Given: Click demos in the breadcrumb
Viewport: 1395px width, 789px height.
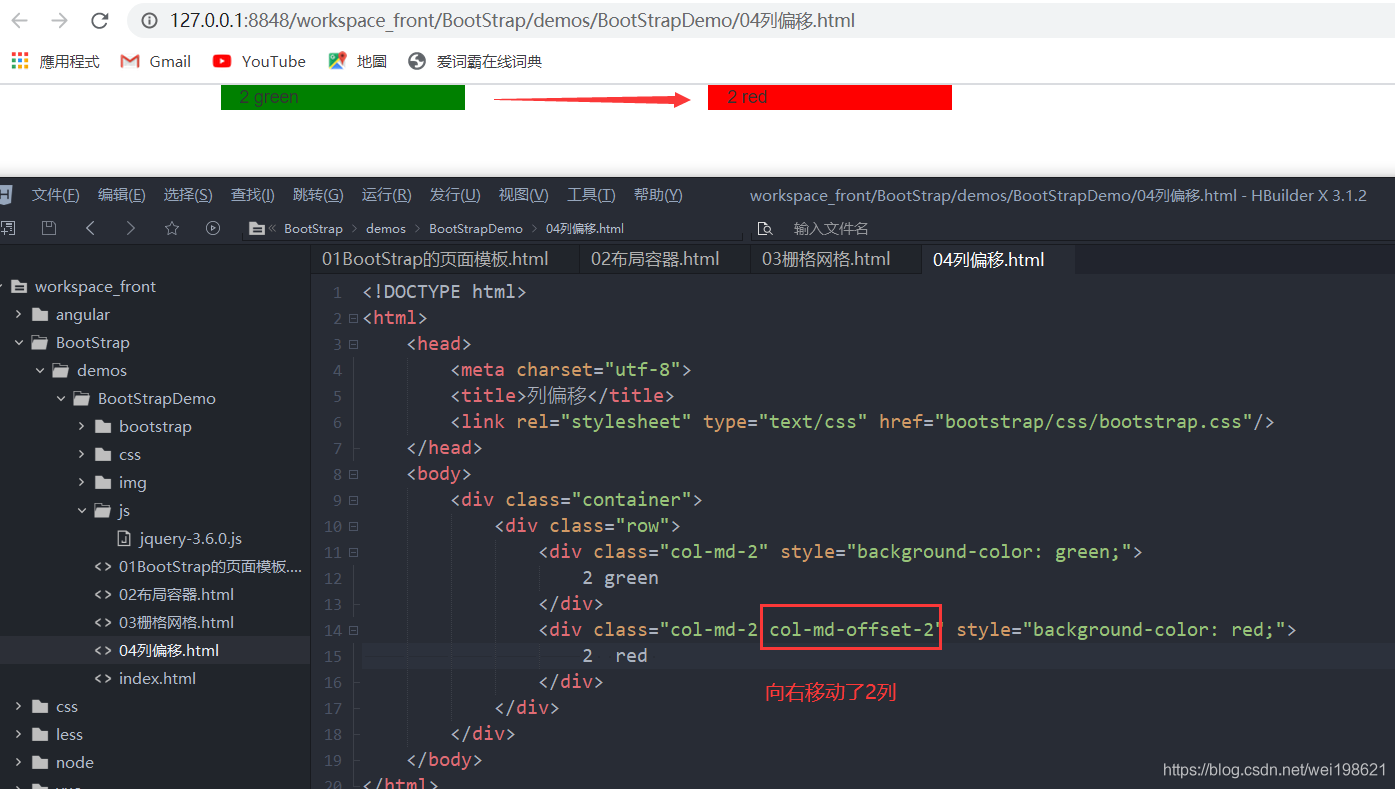Looking at the screenshot, I should click(386, 229).
